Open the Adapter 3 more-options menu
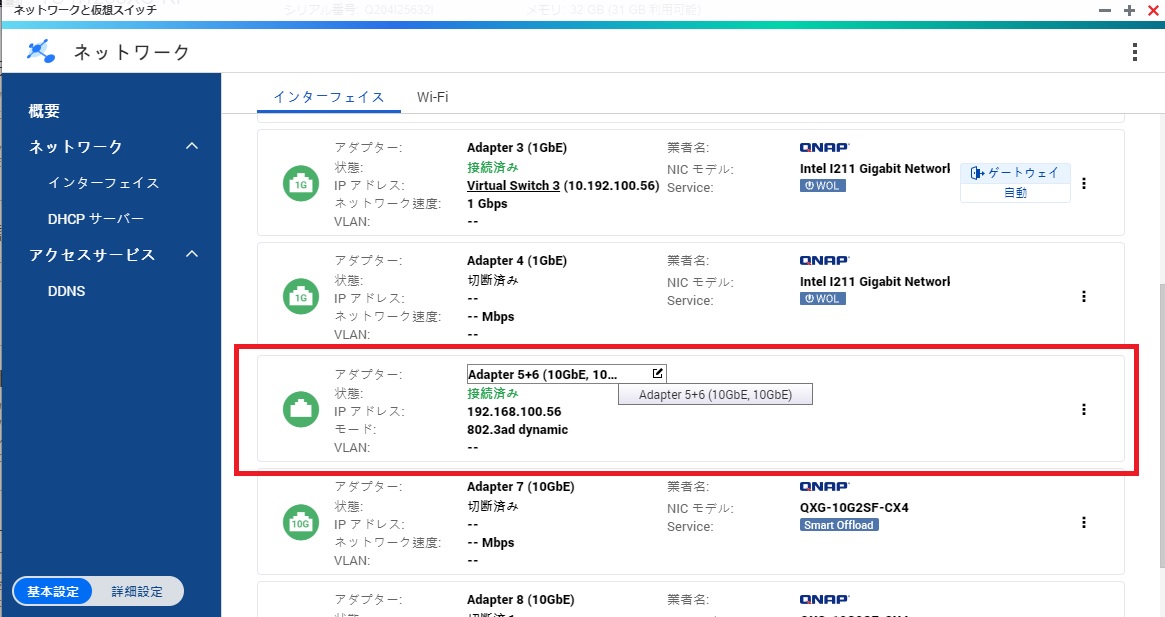 1084,183
